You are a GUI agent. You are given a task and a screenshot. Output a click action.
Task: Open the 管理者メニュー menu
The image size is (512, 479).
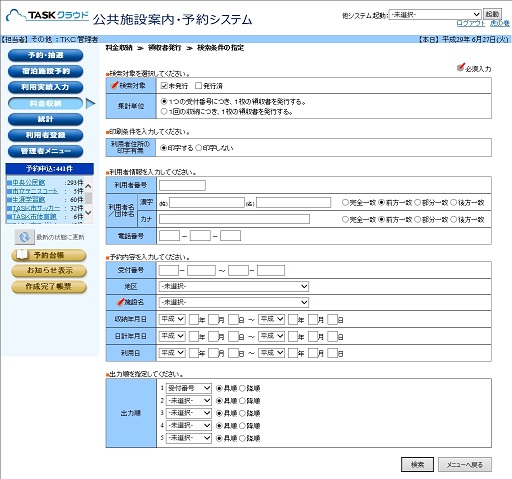point(45,151)
